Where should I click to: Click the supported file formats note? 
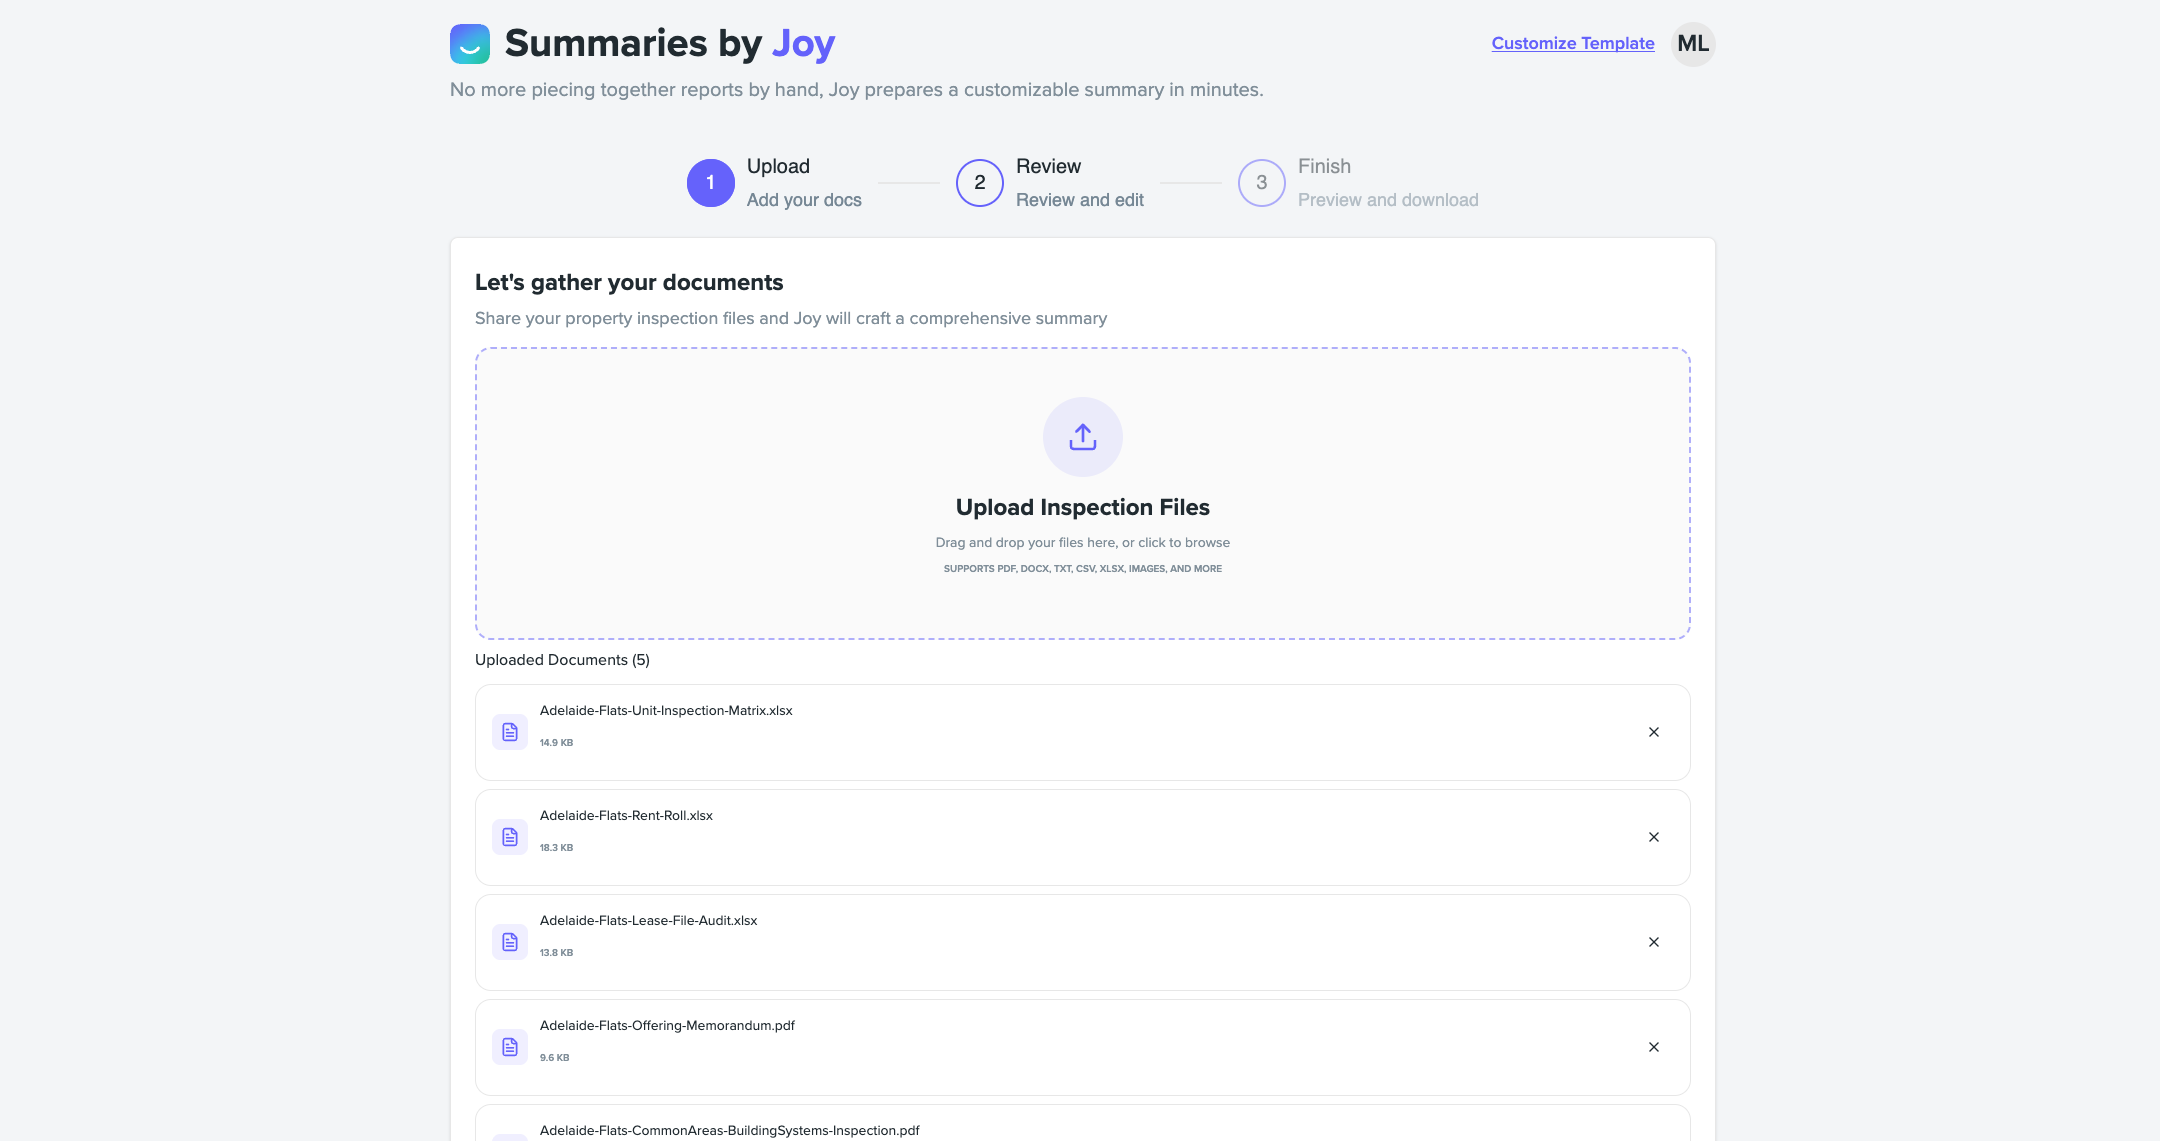[x=1083, y=568]
